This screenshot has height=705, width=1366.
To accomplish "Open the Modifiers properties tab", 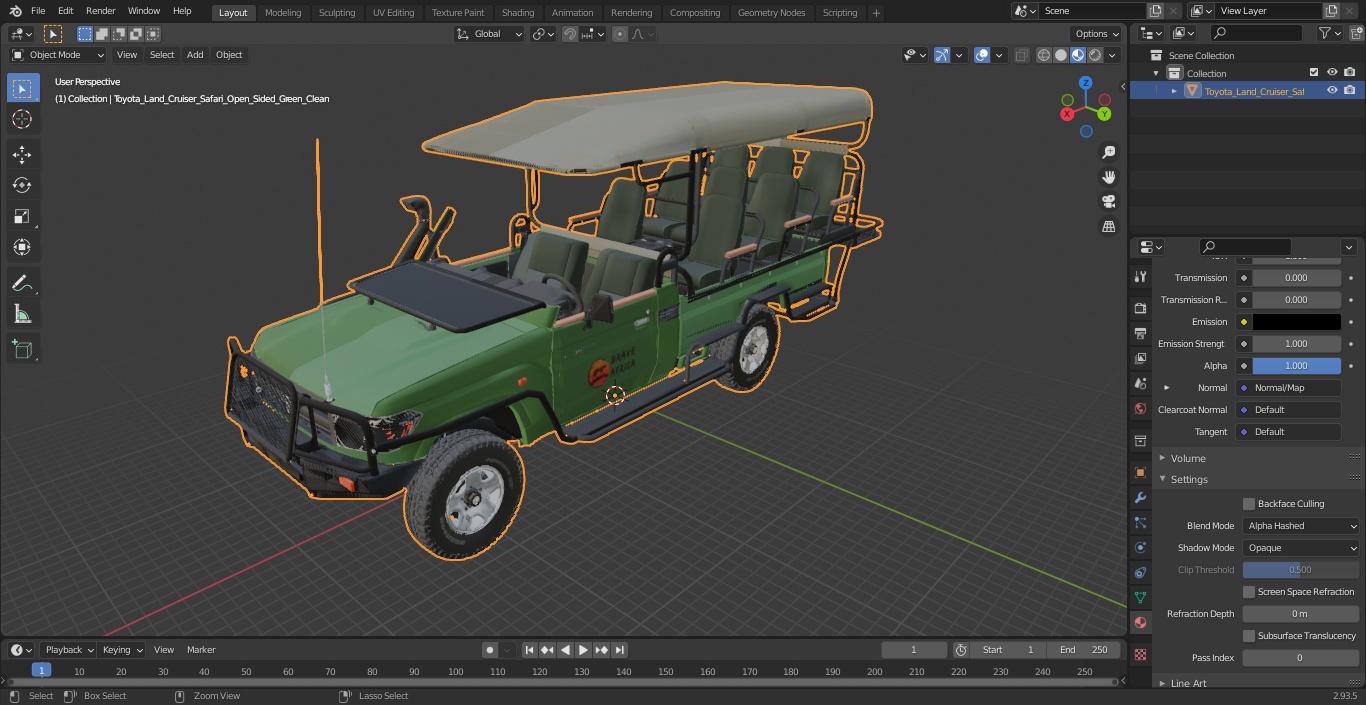I will click(1140, 497).
